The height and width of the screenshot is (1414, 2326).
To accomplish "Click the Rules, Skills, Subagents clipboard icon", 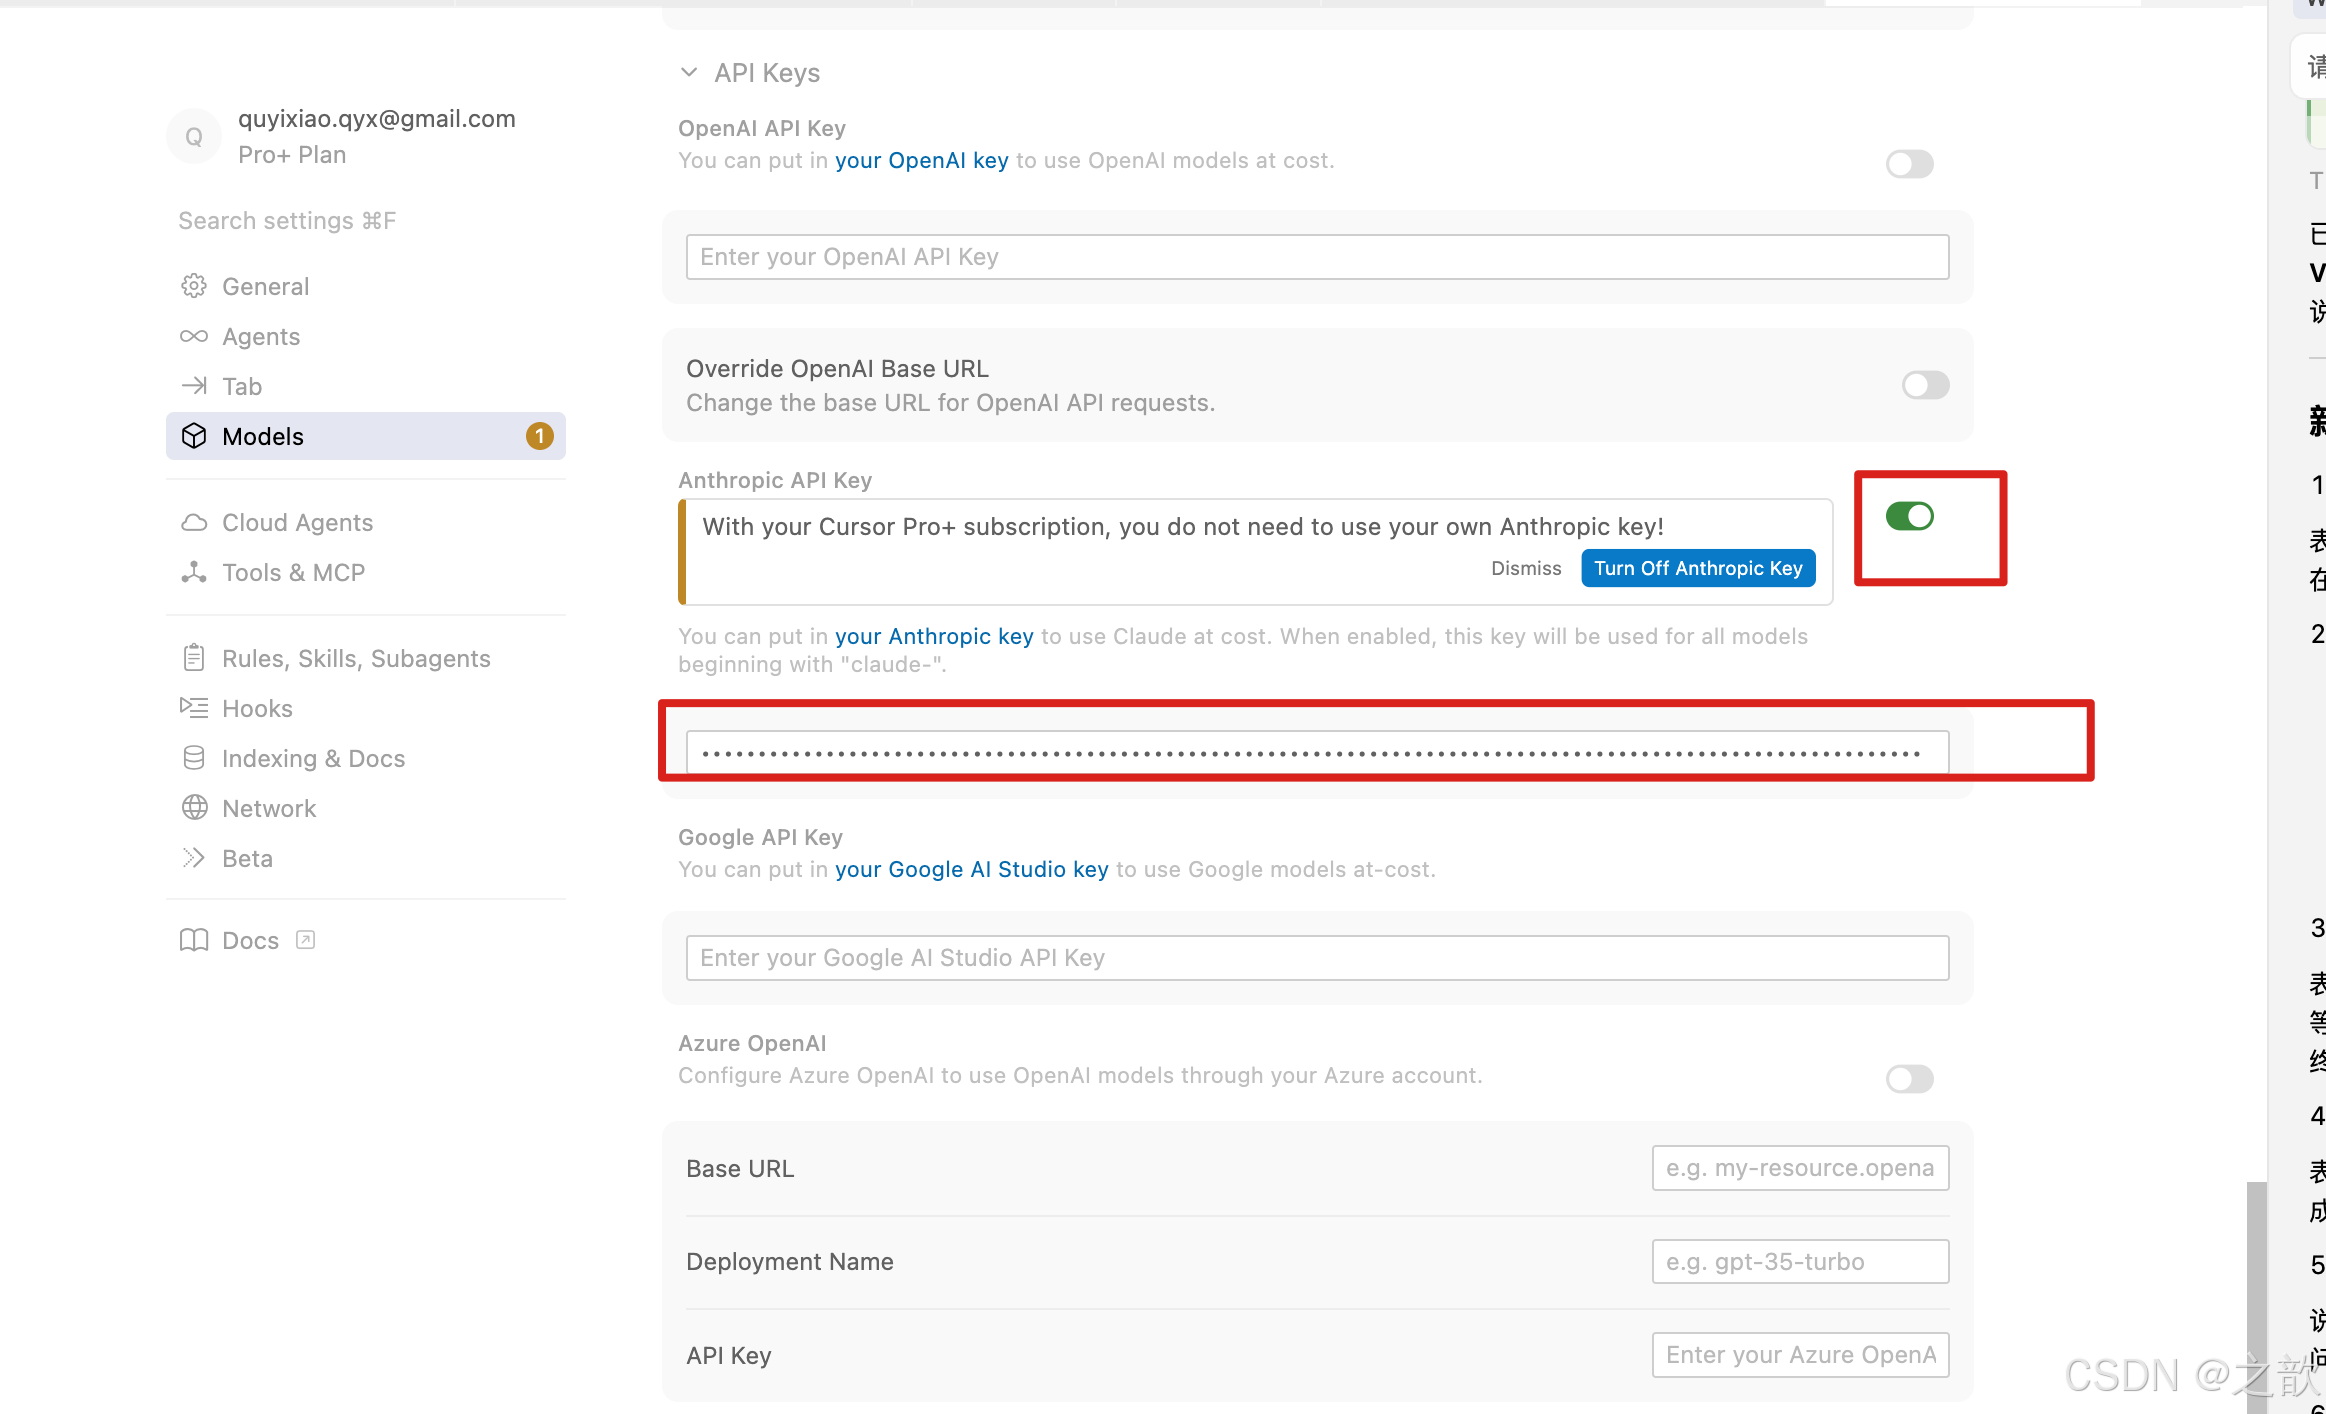I will [x=194, y=658].
